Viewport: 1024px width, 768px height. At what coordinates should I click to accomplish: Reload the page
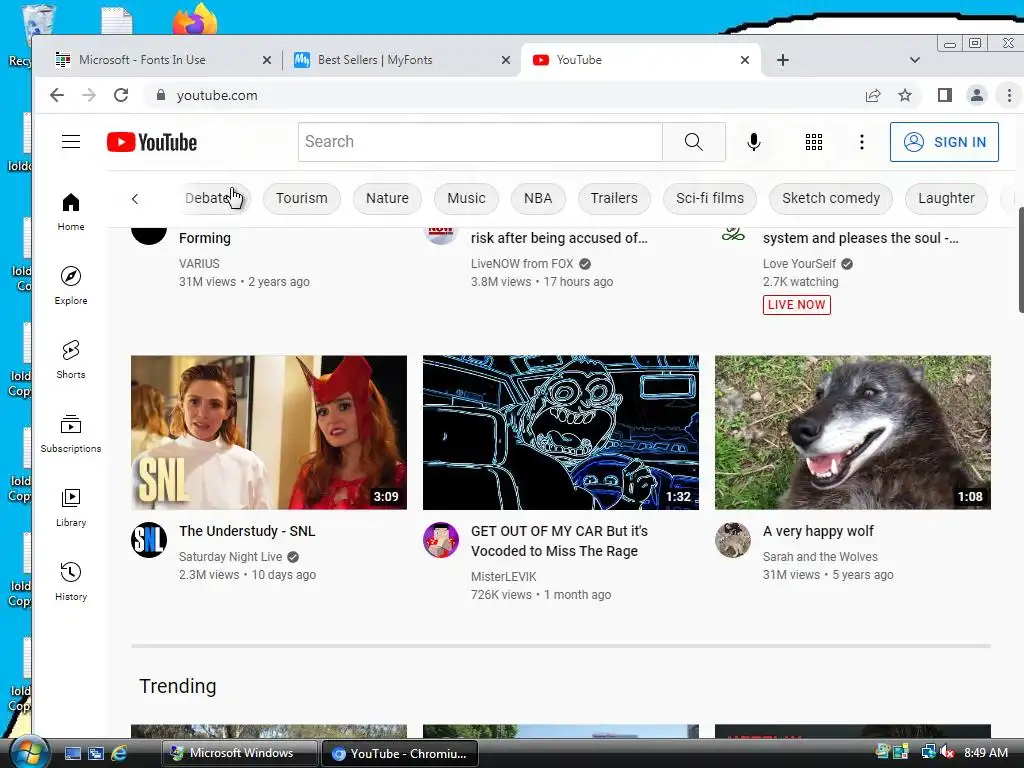(121, 95)
